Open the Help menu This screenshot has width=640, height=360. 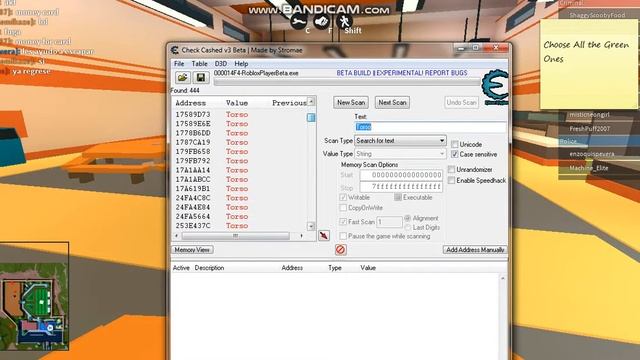pos(241,64)
